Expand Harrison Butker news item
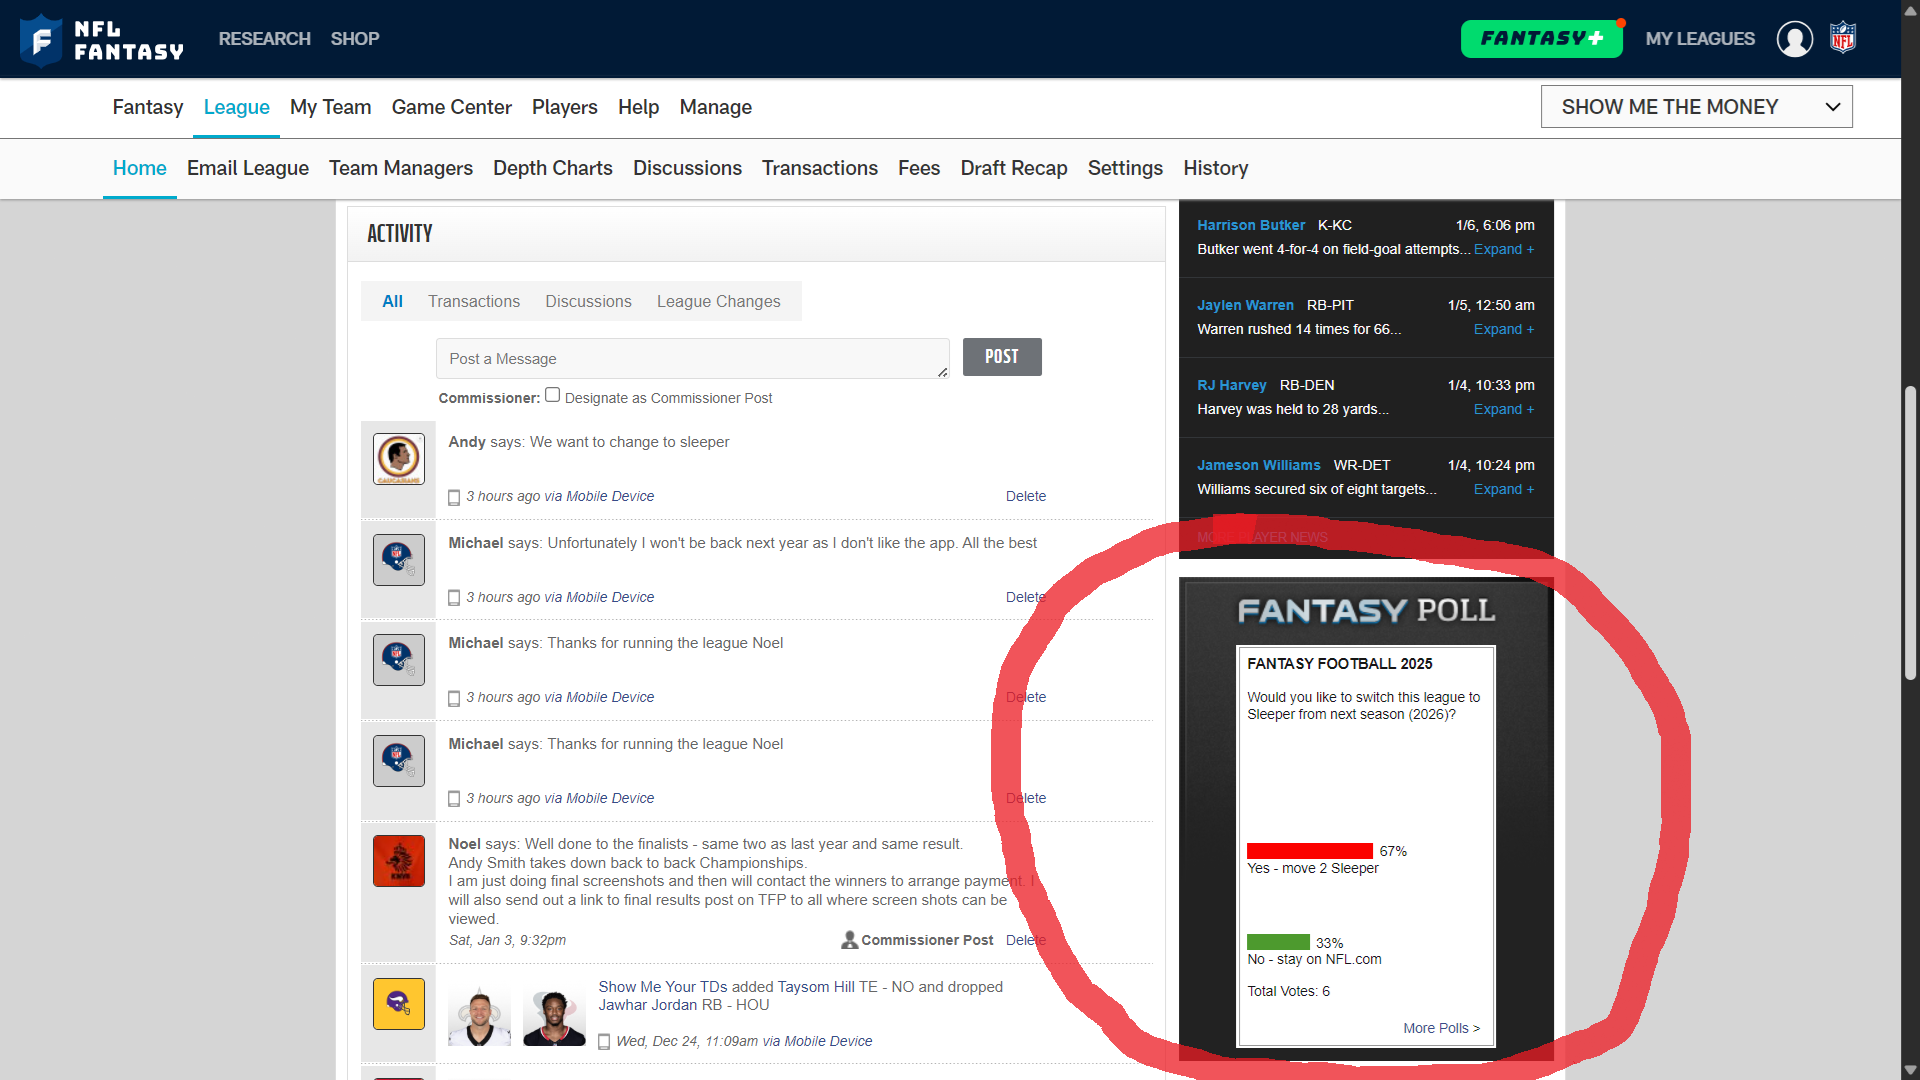Screen dimensions: 1920x1080 [1503, 250]
